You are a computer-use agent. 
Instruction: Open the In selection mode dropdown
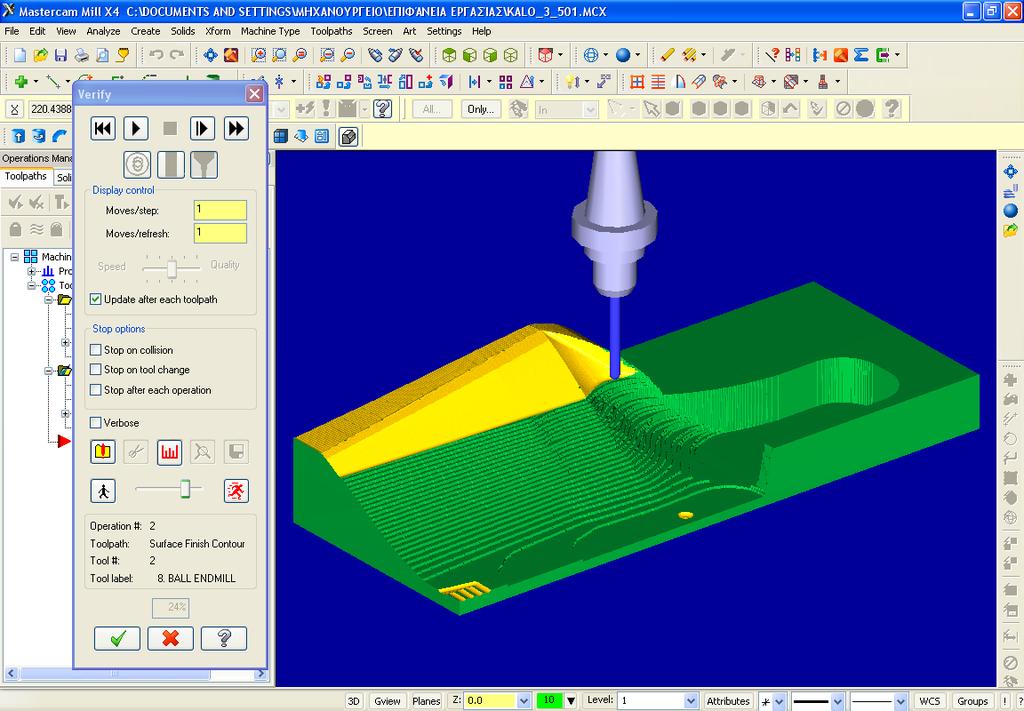(x=590, y=110)
